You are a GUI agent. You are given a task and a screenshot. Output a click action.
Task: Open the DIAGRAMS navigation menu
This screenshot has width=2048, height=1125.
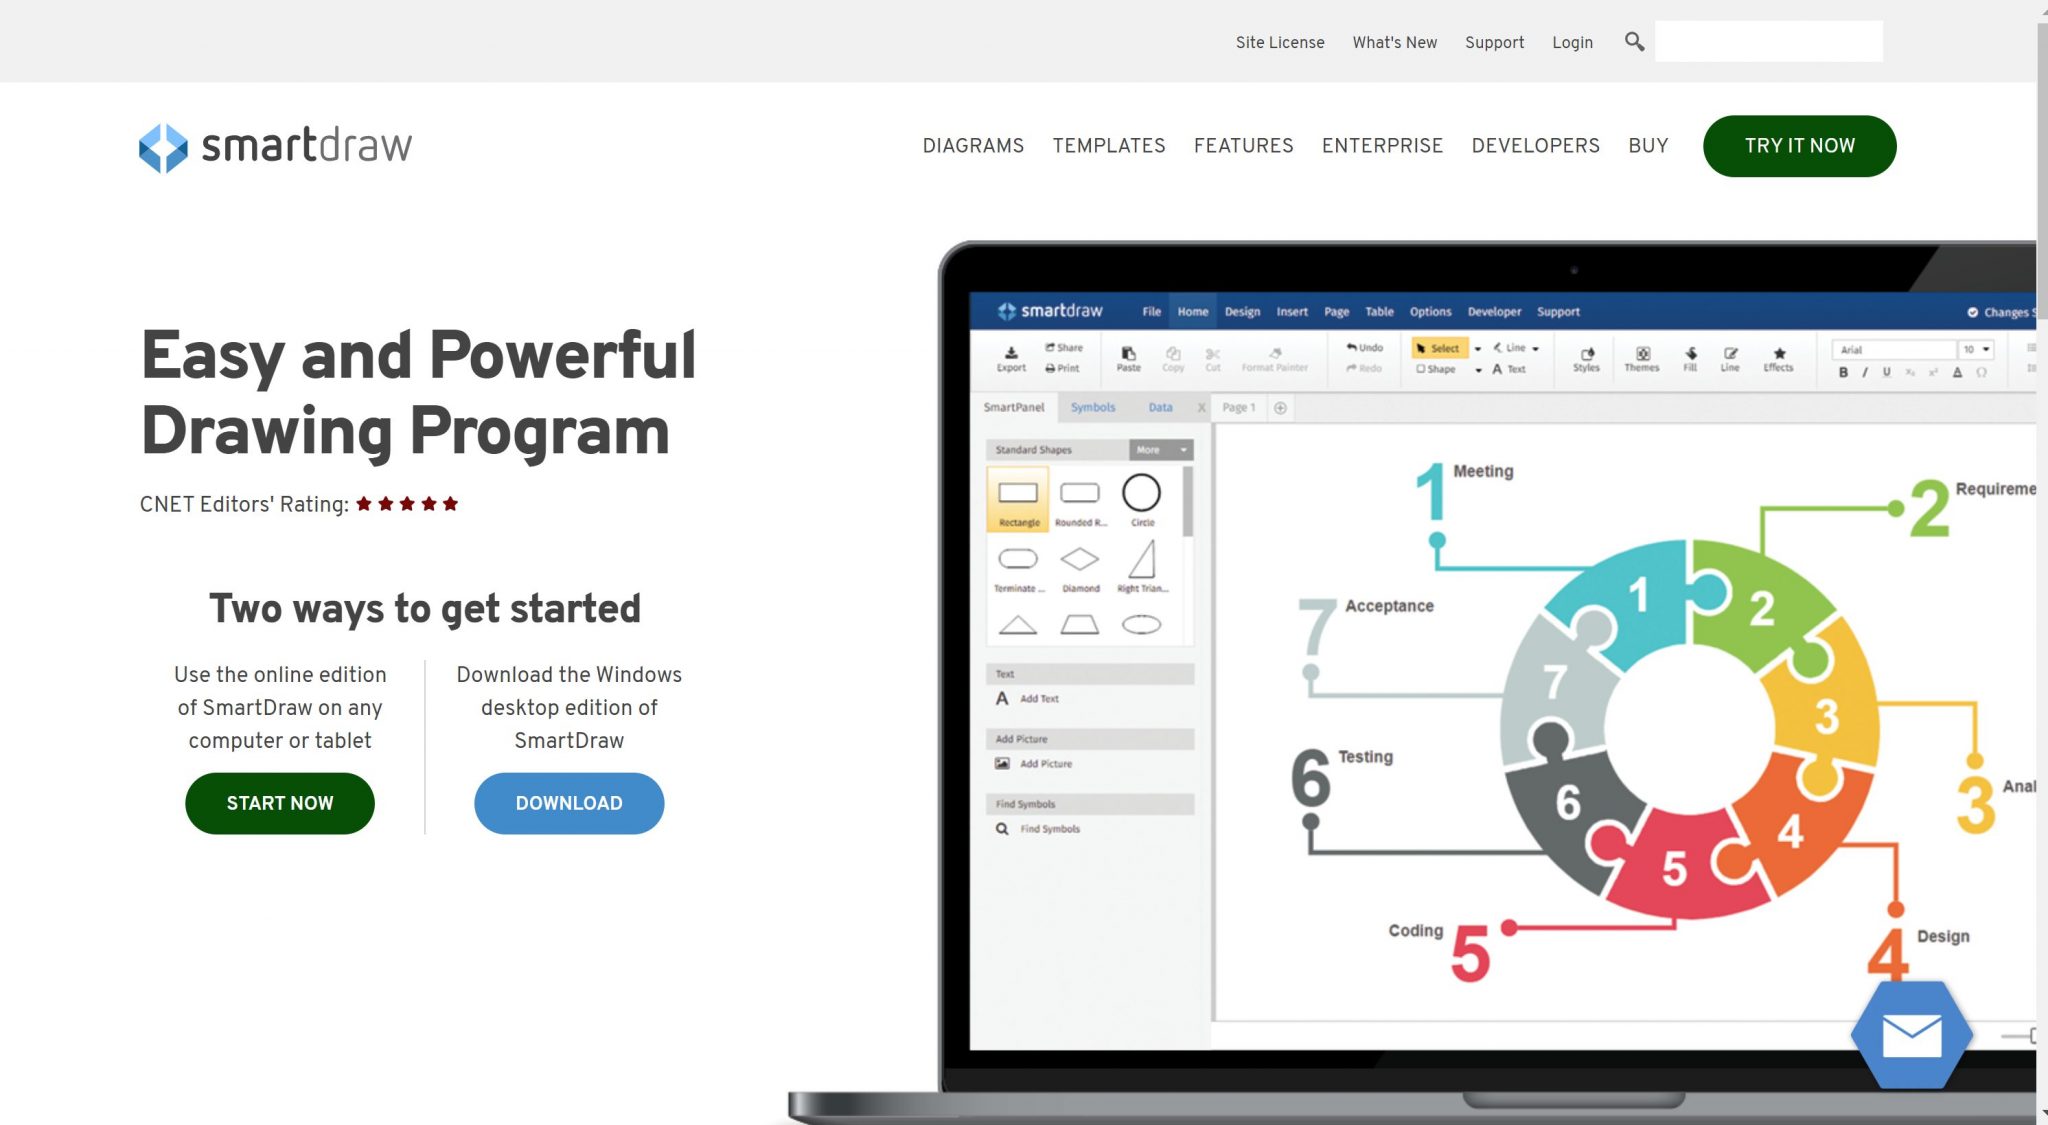(x=973, y=146)
